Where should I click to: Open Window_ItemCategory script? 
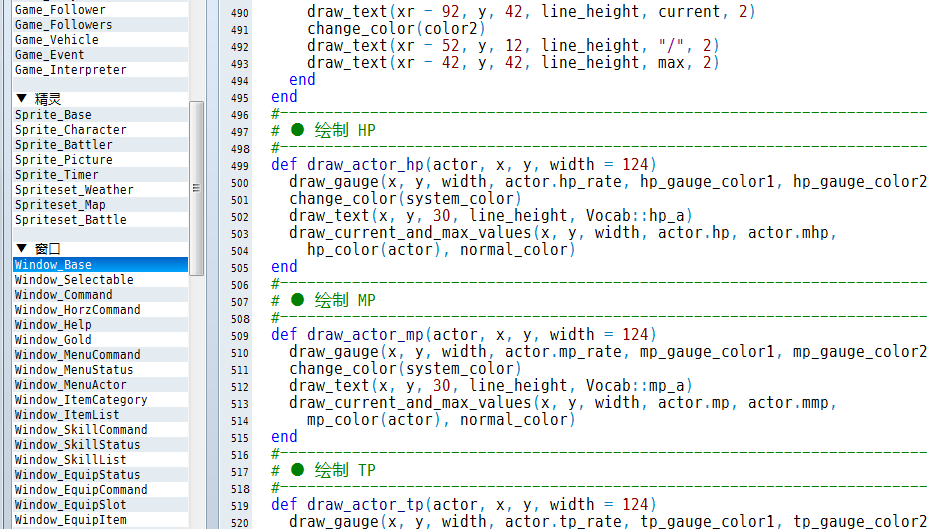101,400
